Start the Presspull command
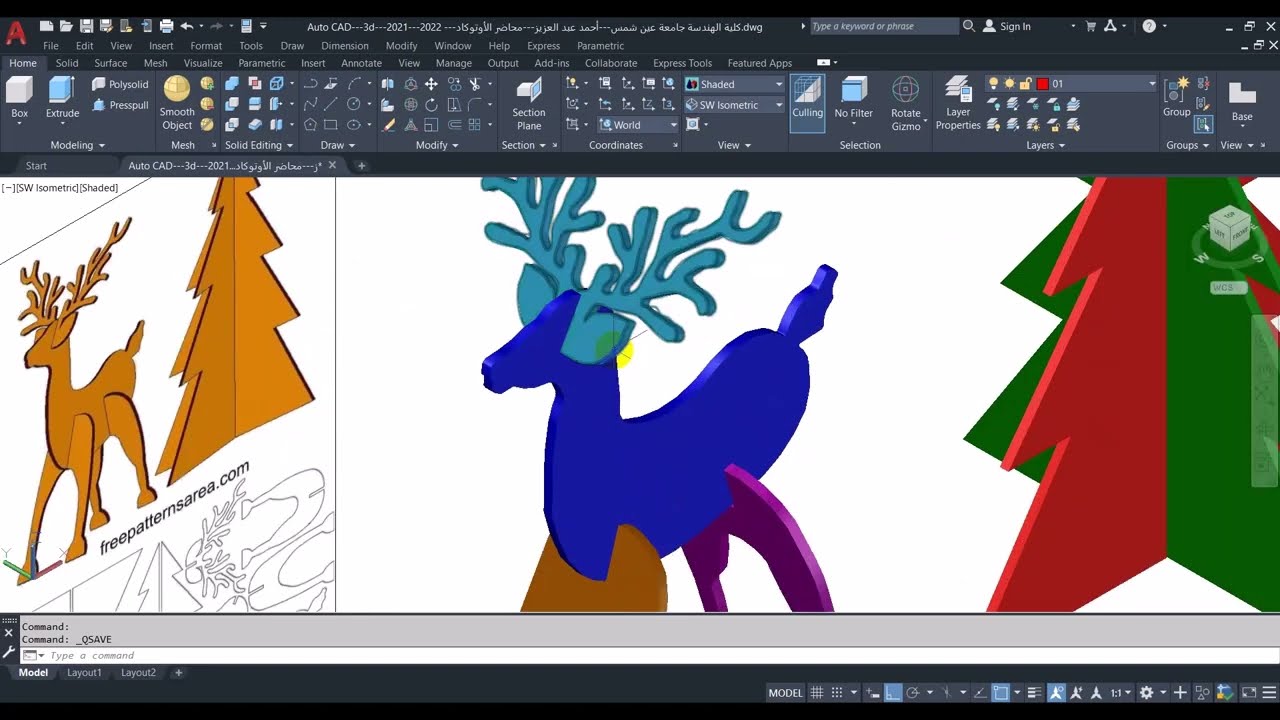The height and width of the screenshot is (720, 1280). [x=120, y=105]
